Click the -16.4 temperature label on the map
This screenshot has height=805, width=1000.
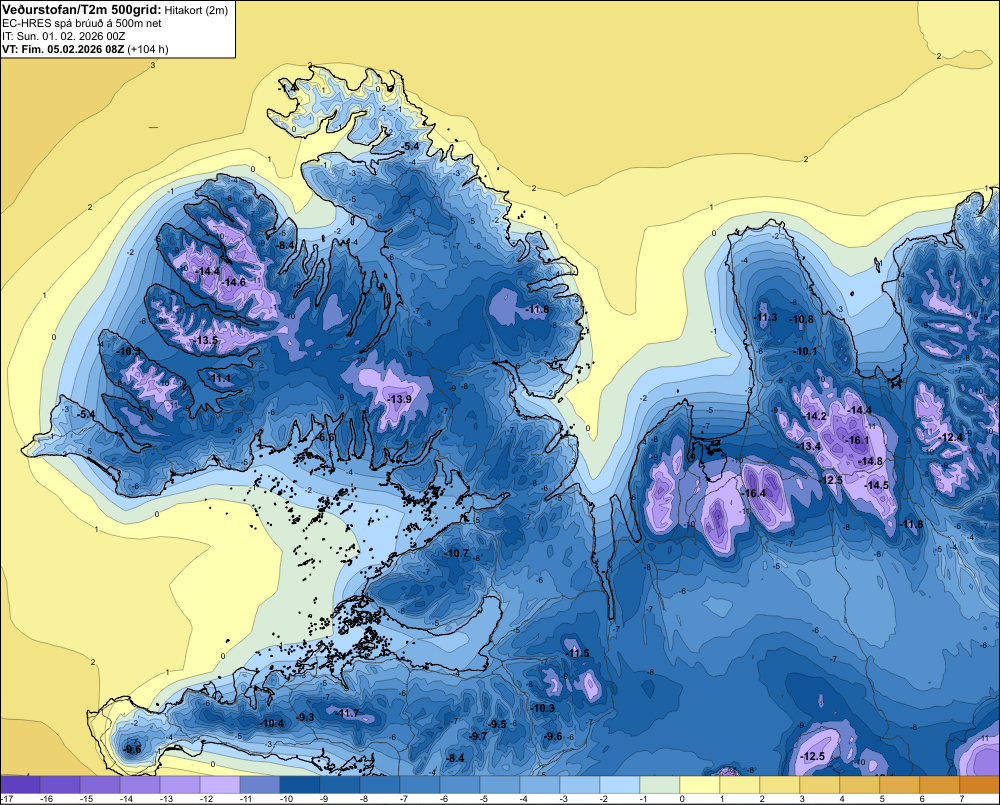[754, 493]
